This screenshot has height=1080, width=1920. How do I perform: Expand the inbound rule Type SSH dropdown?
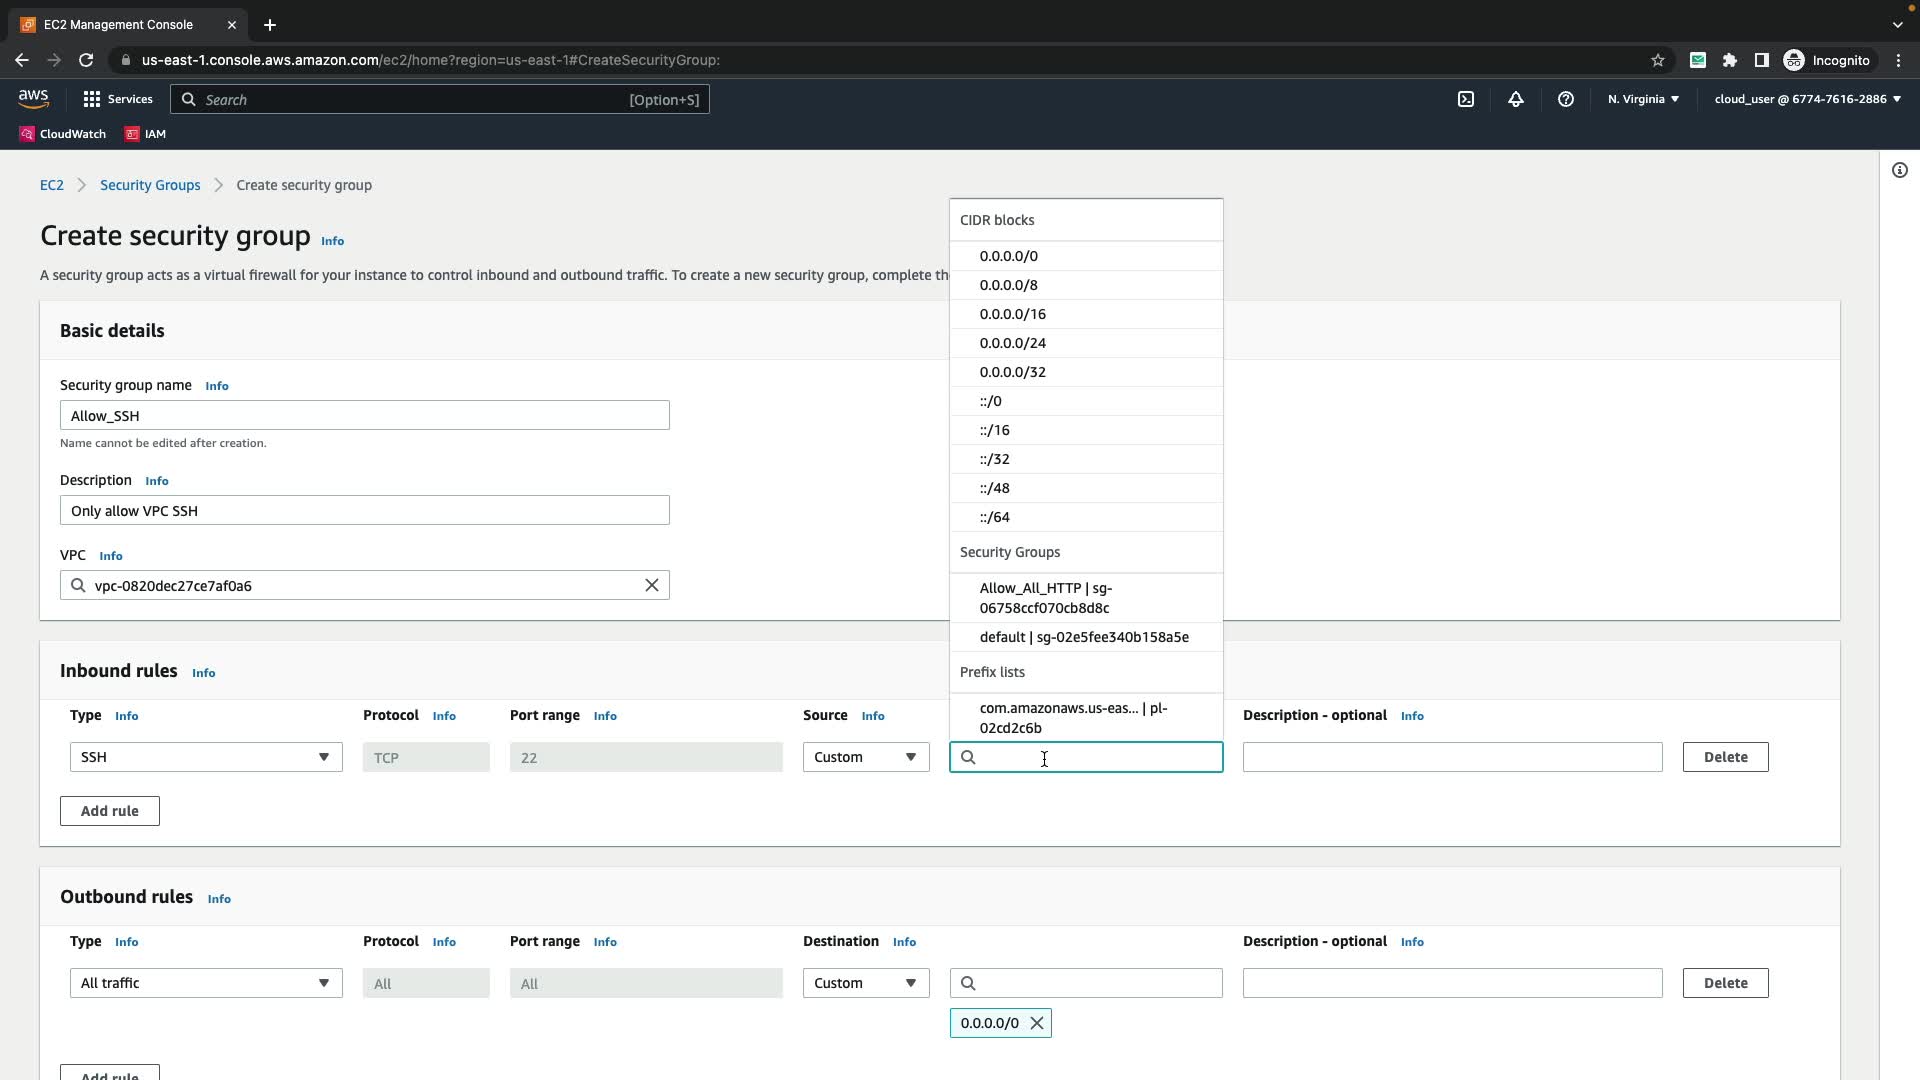206,757
